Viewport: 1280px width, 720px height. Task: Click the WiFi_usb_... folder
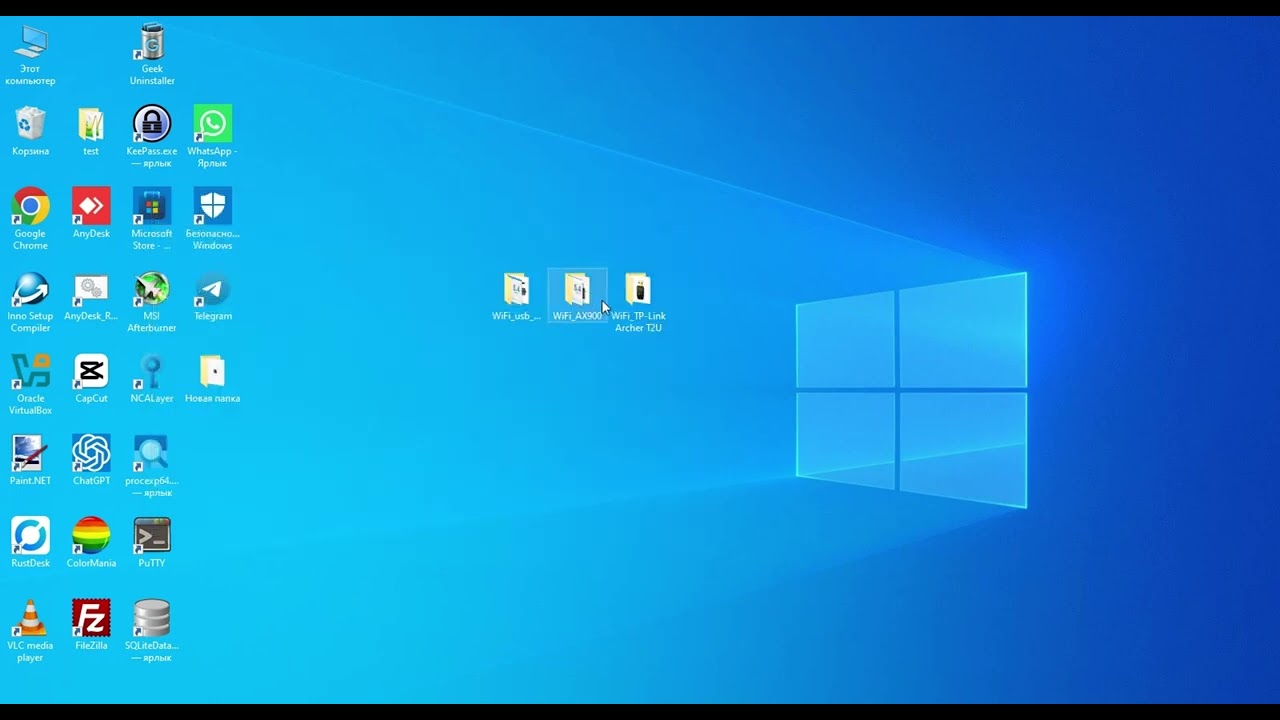pos(516,289)
